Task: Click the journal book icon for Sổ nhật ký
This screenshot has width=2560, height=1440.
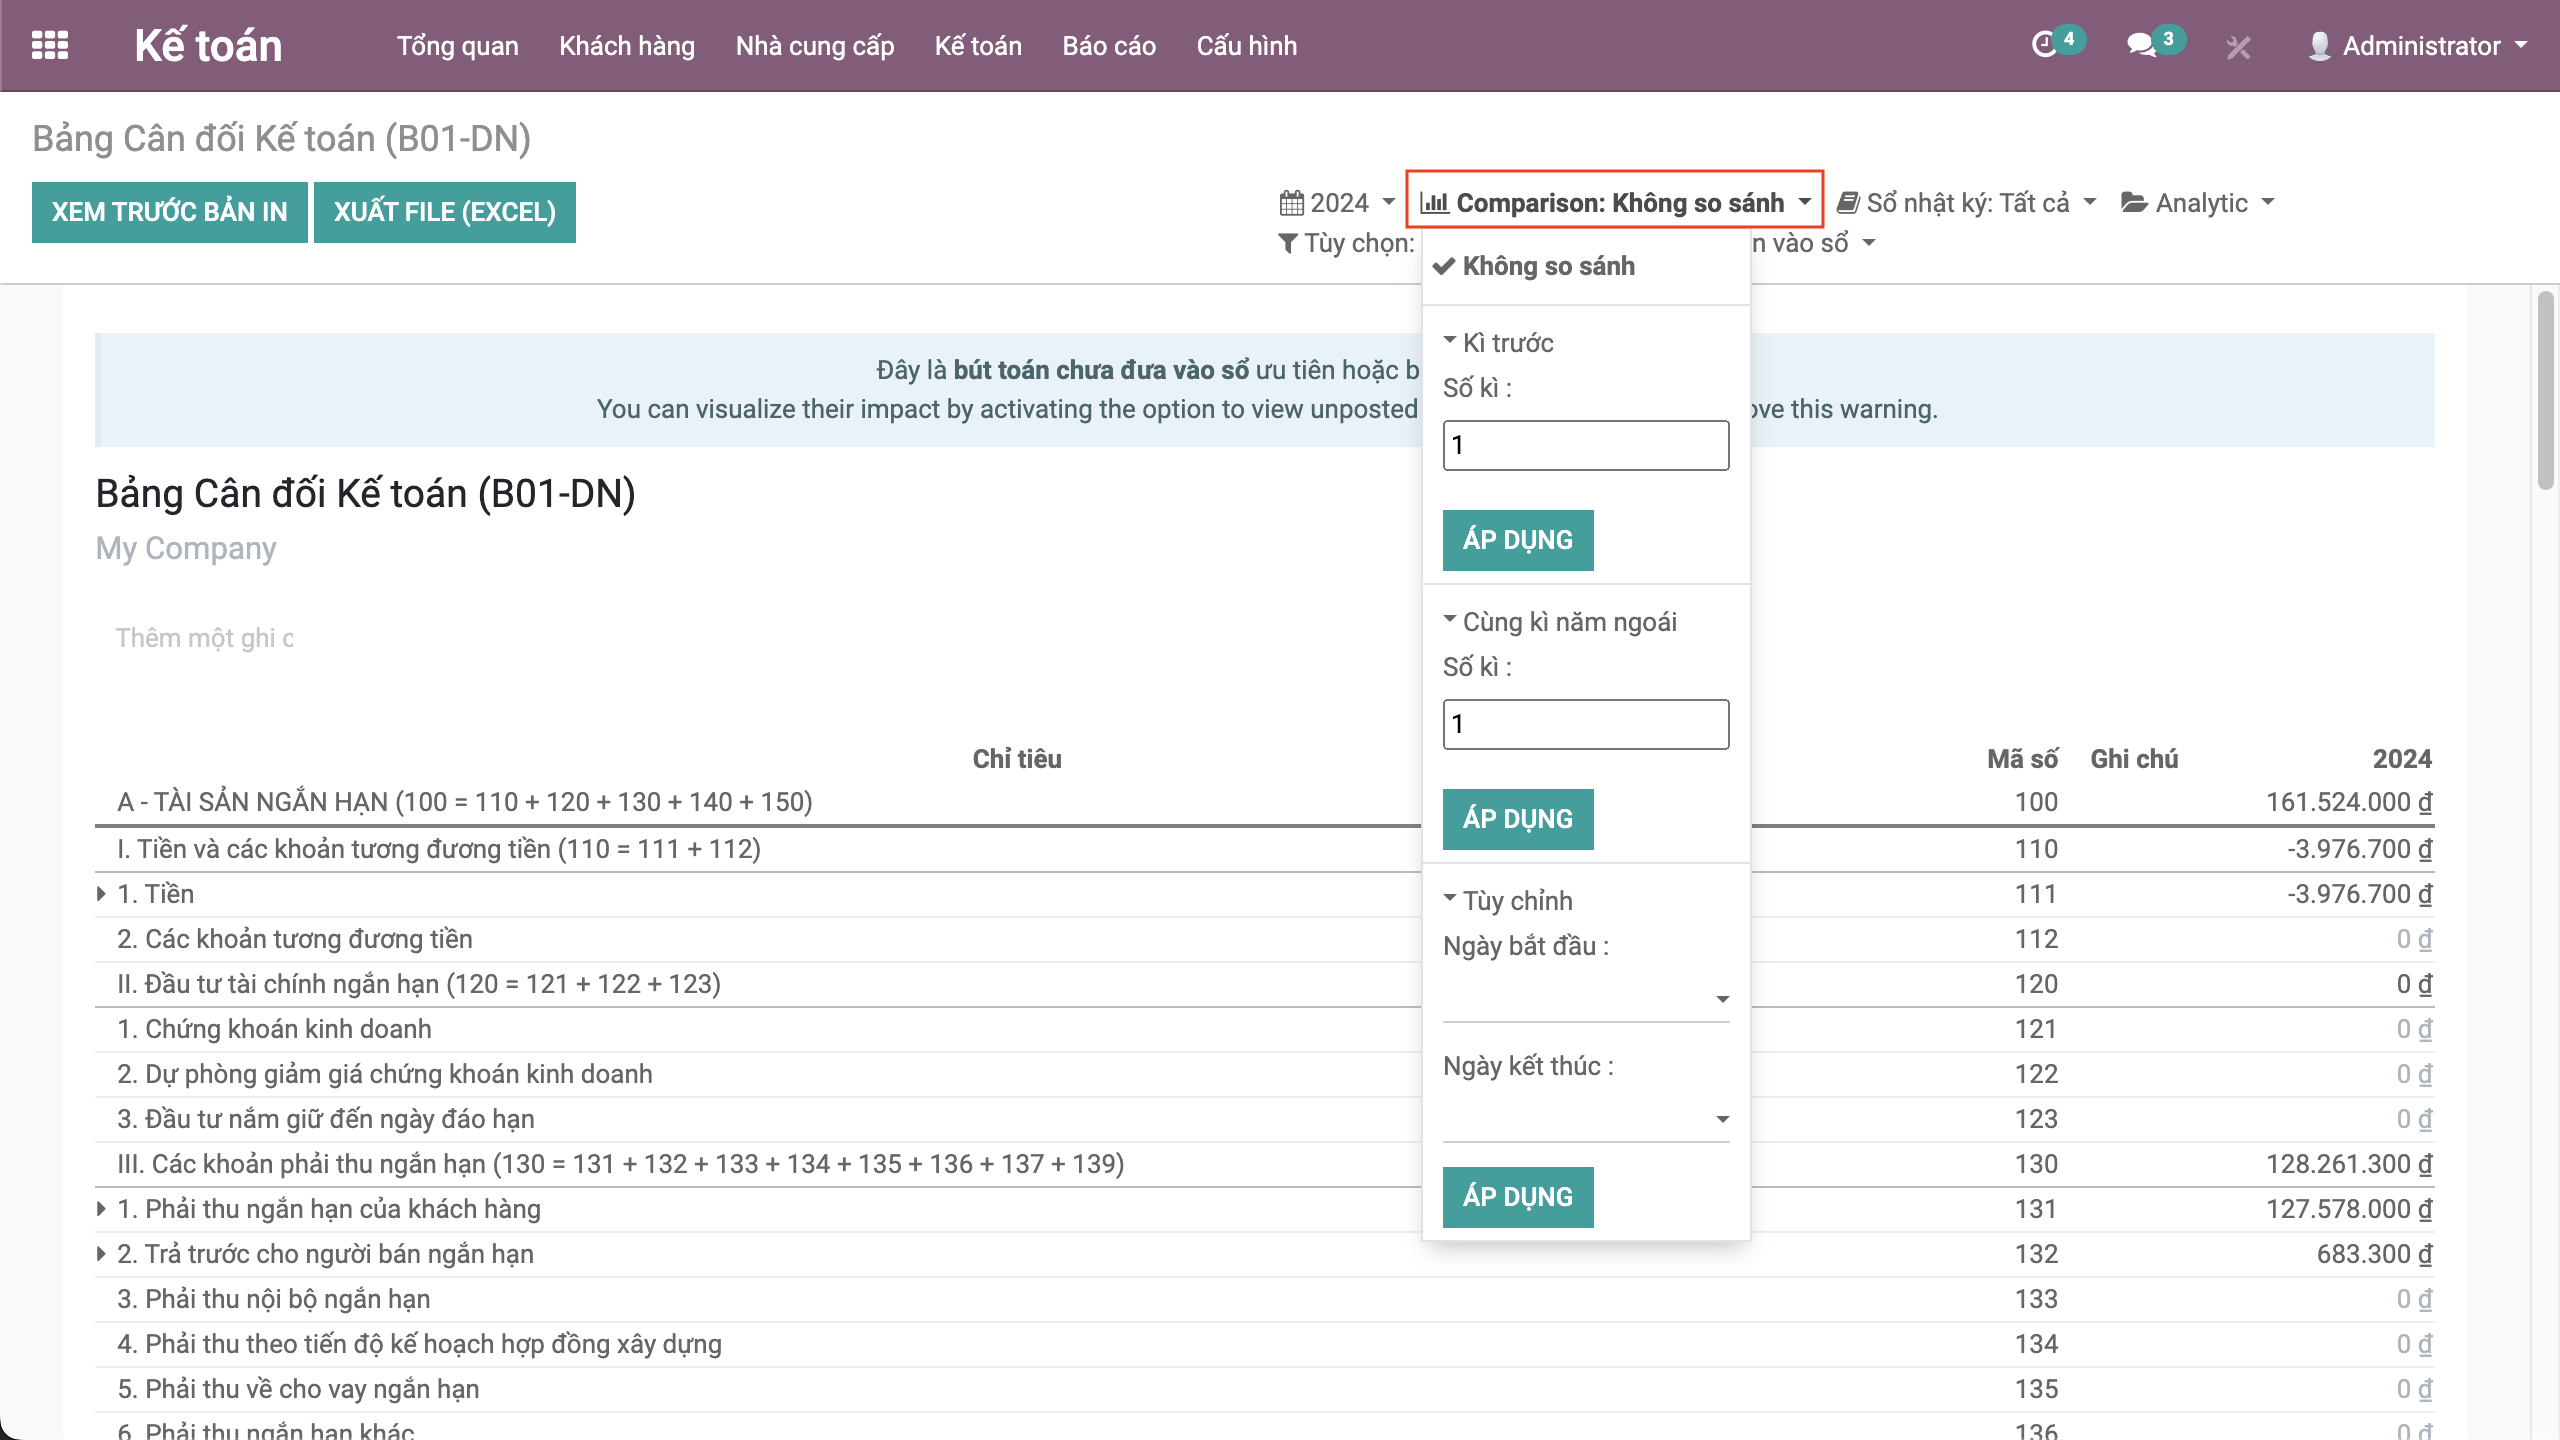Action: 1848,203
